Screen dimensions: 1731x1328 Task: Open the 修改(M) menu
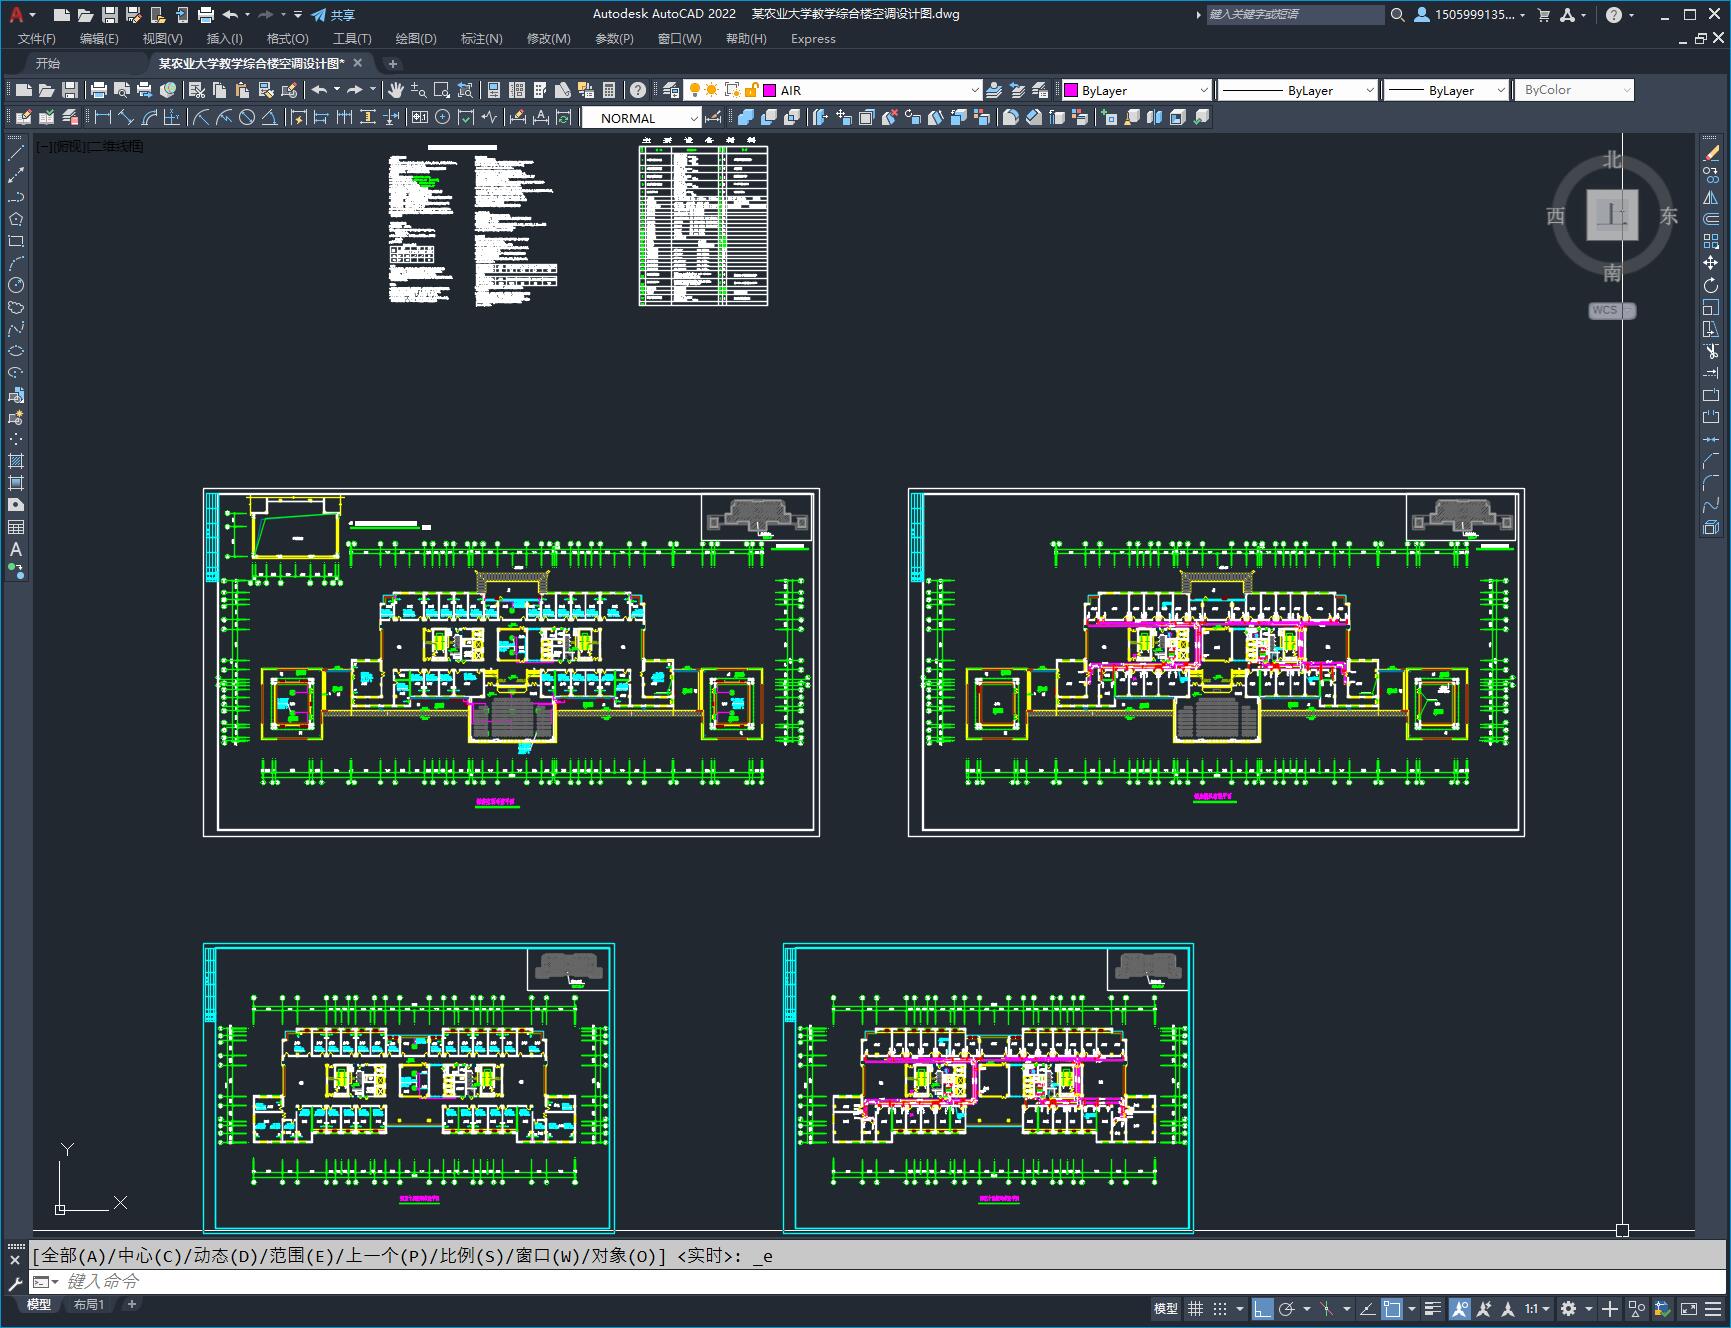(x=548, y=39)
